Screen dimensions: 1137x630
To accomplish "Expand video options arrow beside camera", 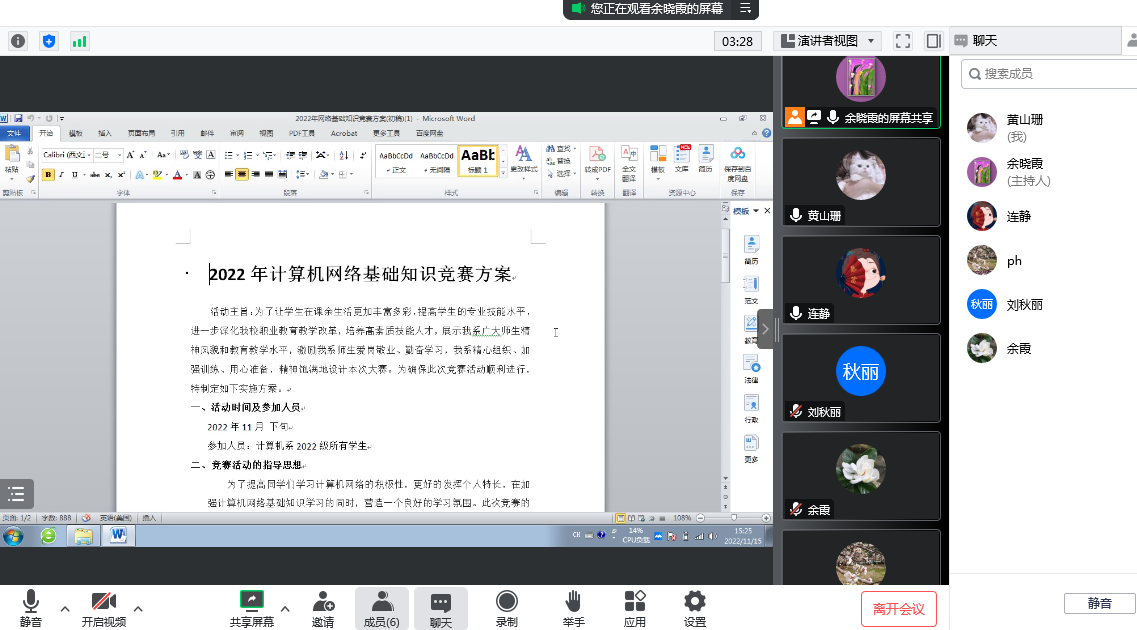I will [138, 608].
